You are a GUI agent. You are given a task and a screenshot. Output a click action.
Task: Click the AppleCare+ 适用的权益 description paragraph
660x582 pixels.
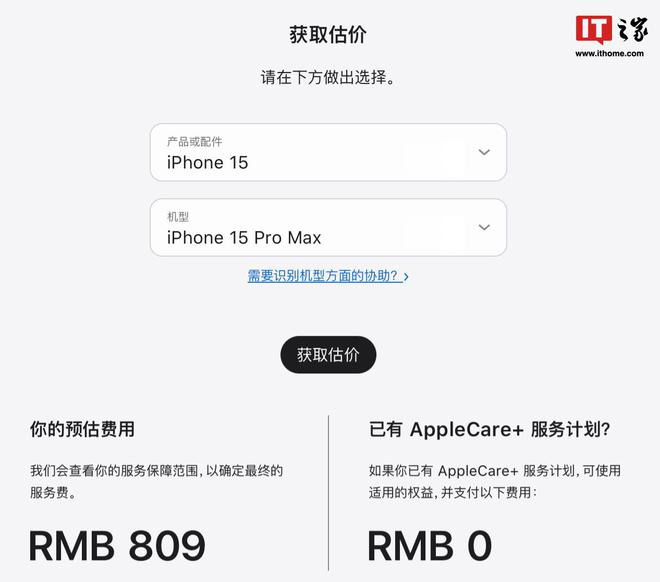click(495, 481)
